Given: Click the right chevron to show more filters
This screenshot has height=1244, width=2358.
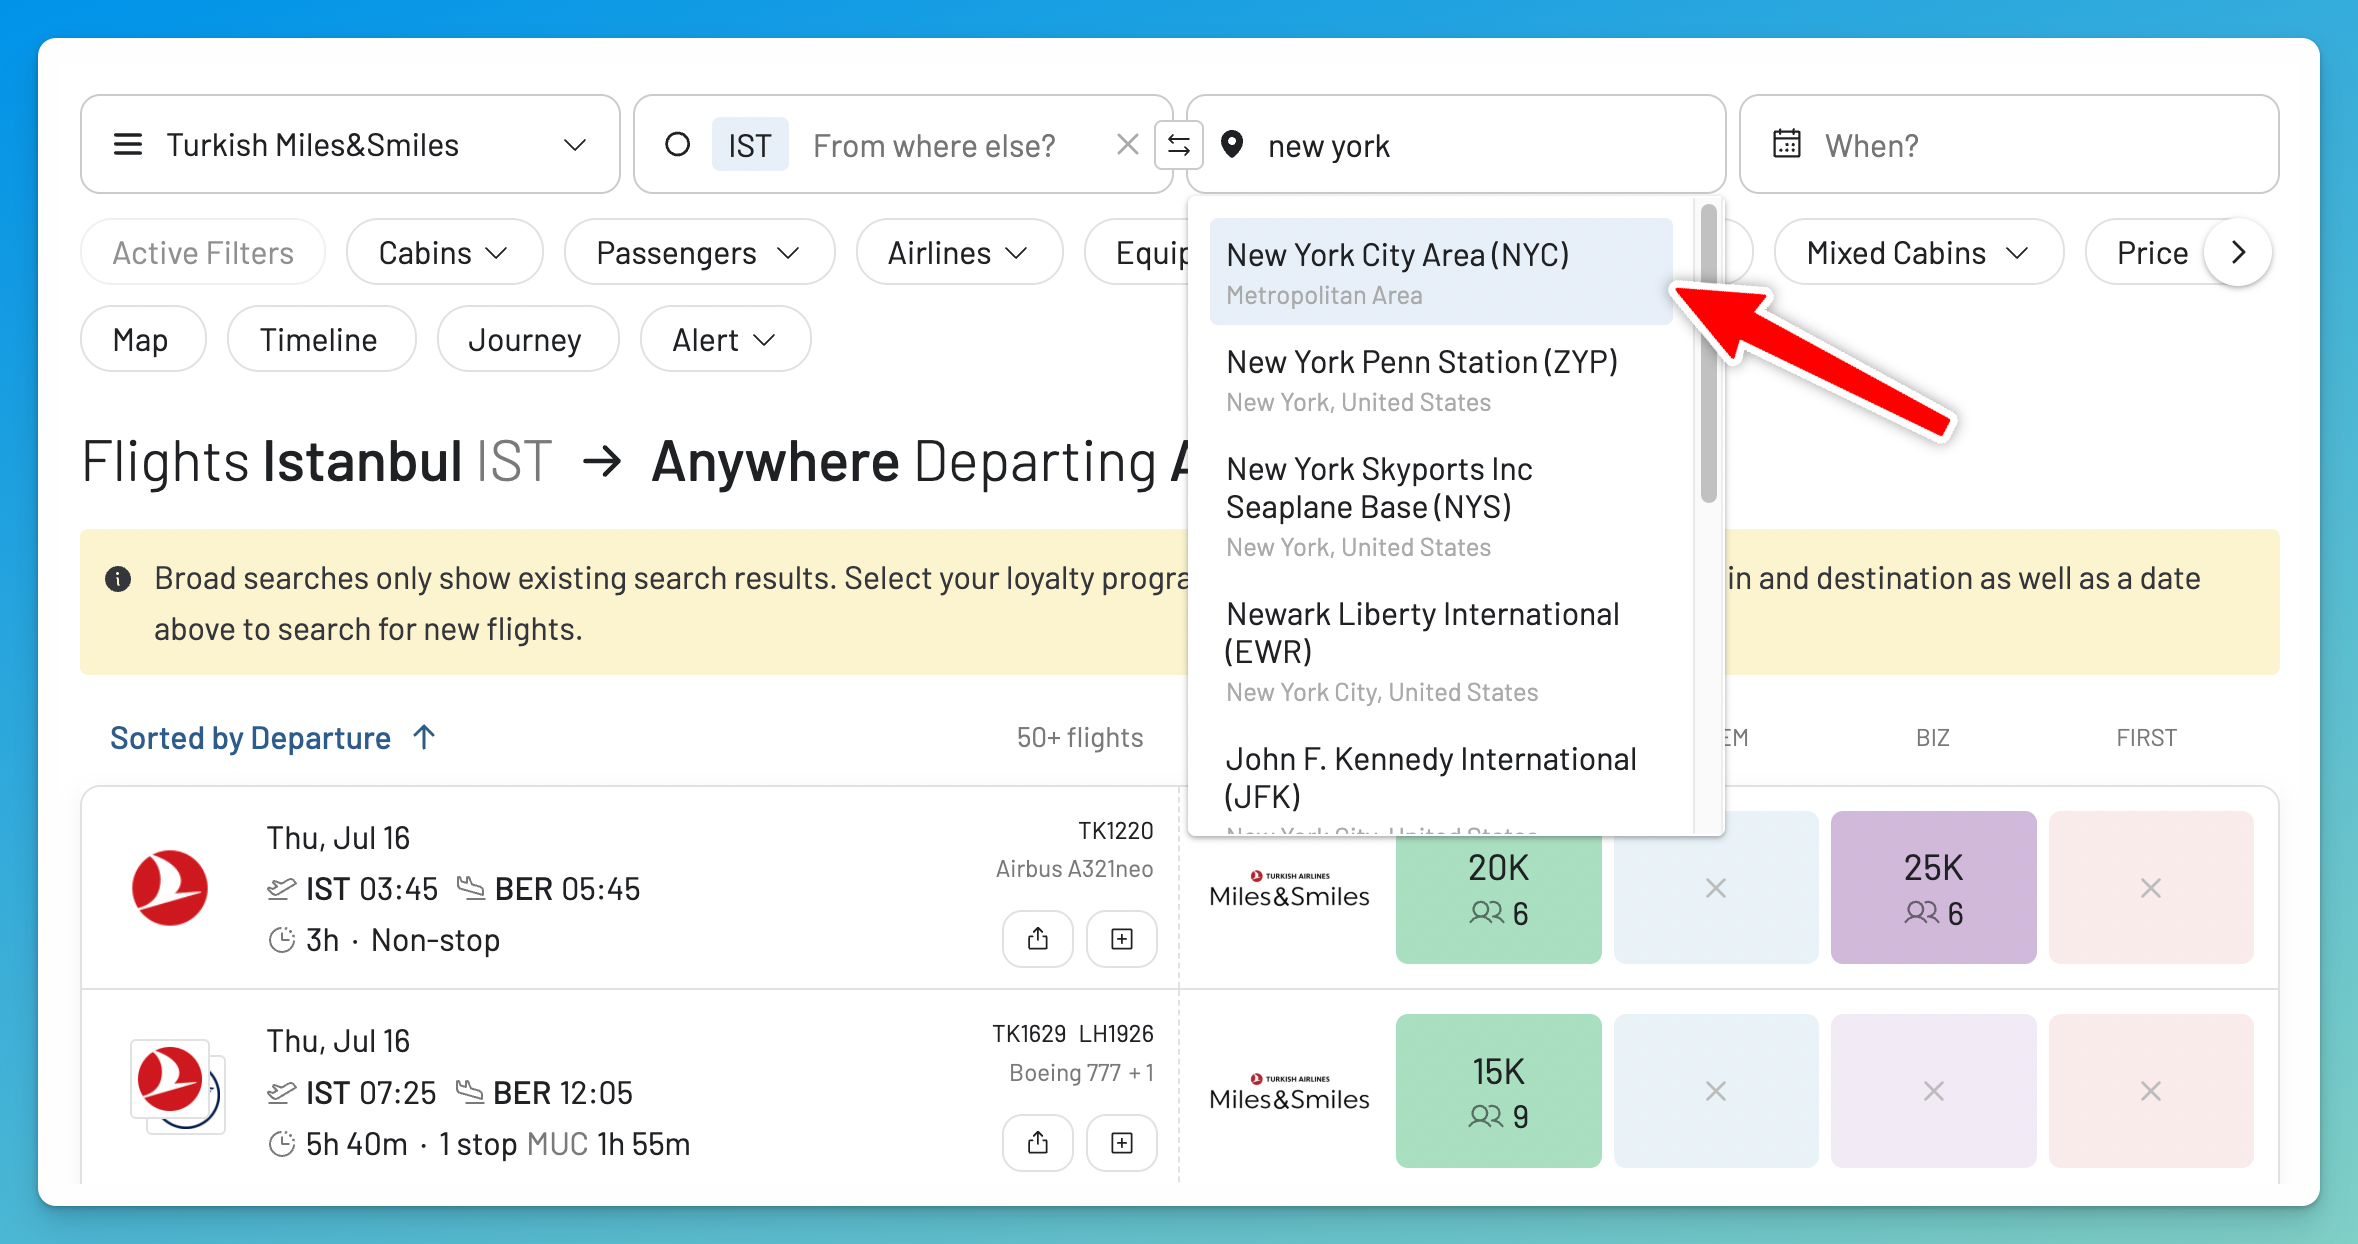Looking at the screenshot, I should (x=2239, y=253).
